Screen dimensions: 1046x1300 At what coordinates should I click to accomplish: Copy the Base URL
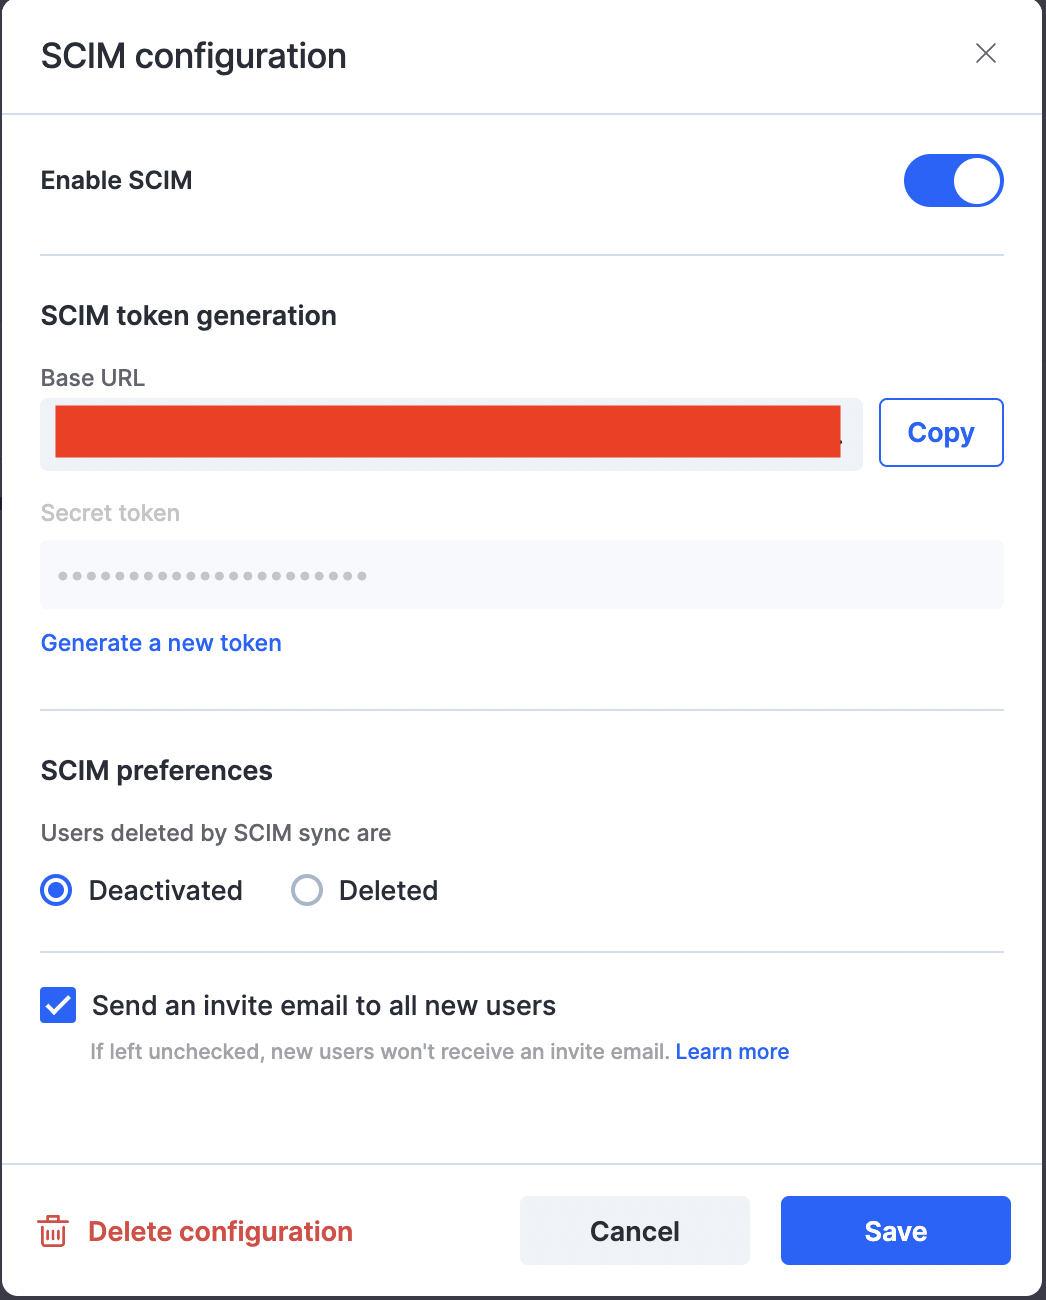click(941, 433)
